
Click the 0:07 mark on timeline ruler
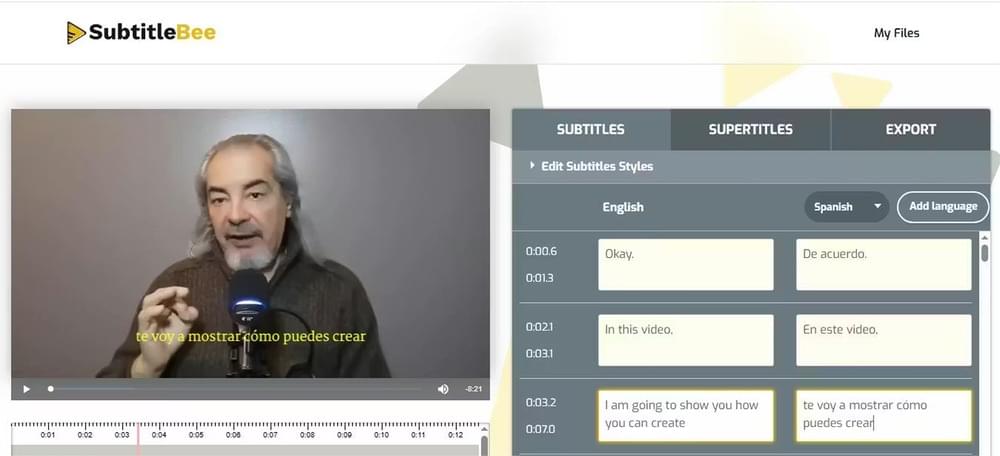[x=270, y=435]
